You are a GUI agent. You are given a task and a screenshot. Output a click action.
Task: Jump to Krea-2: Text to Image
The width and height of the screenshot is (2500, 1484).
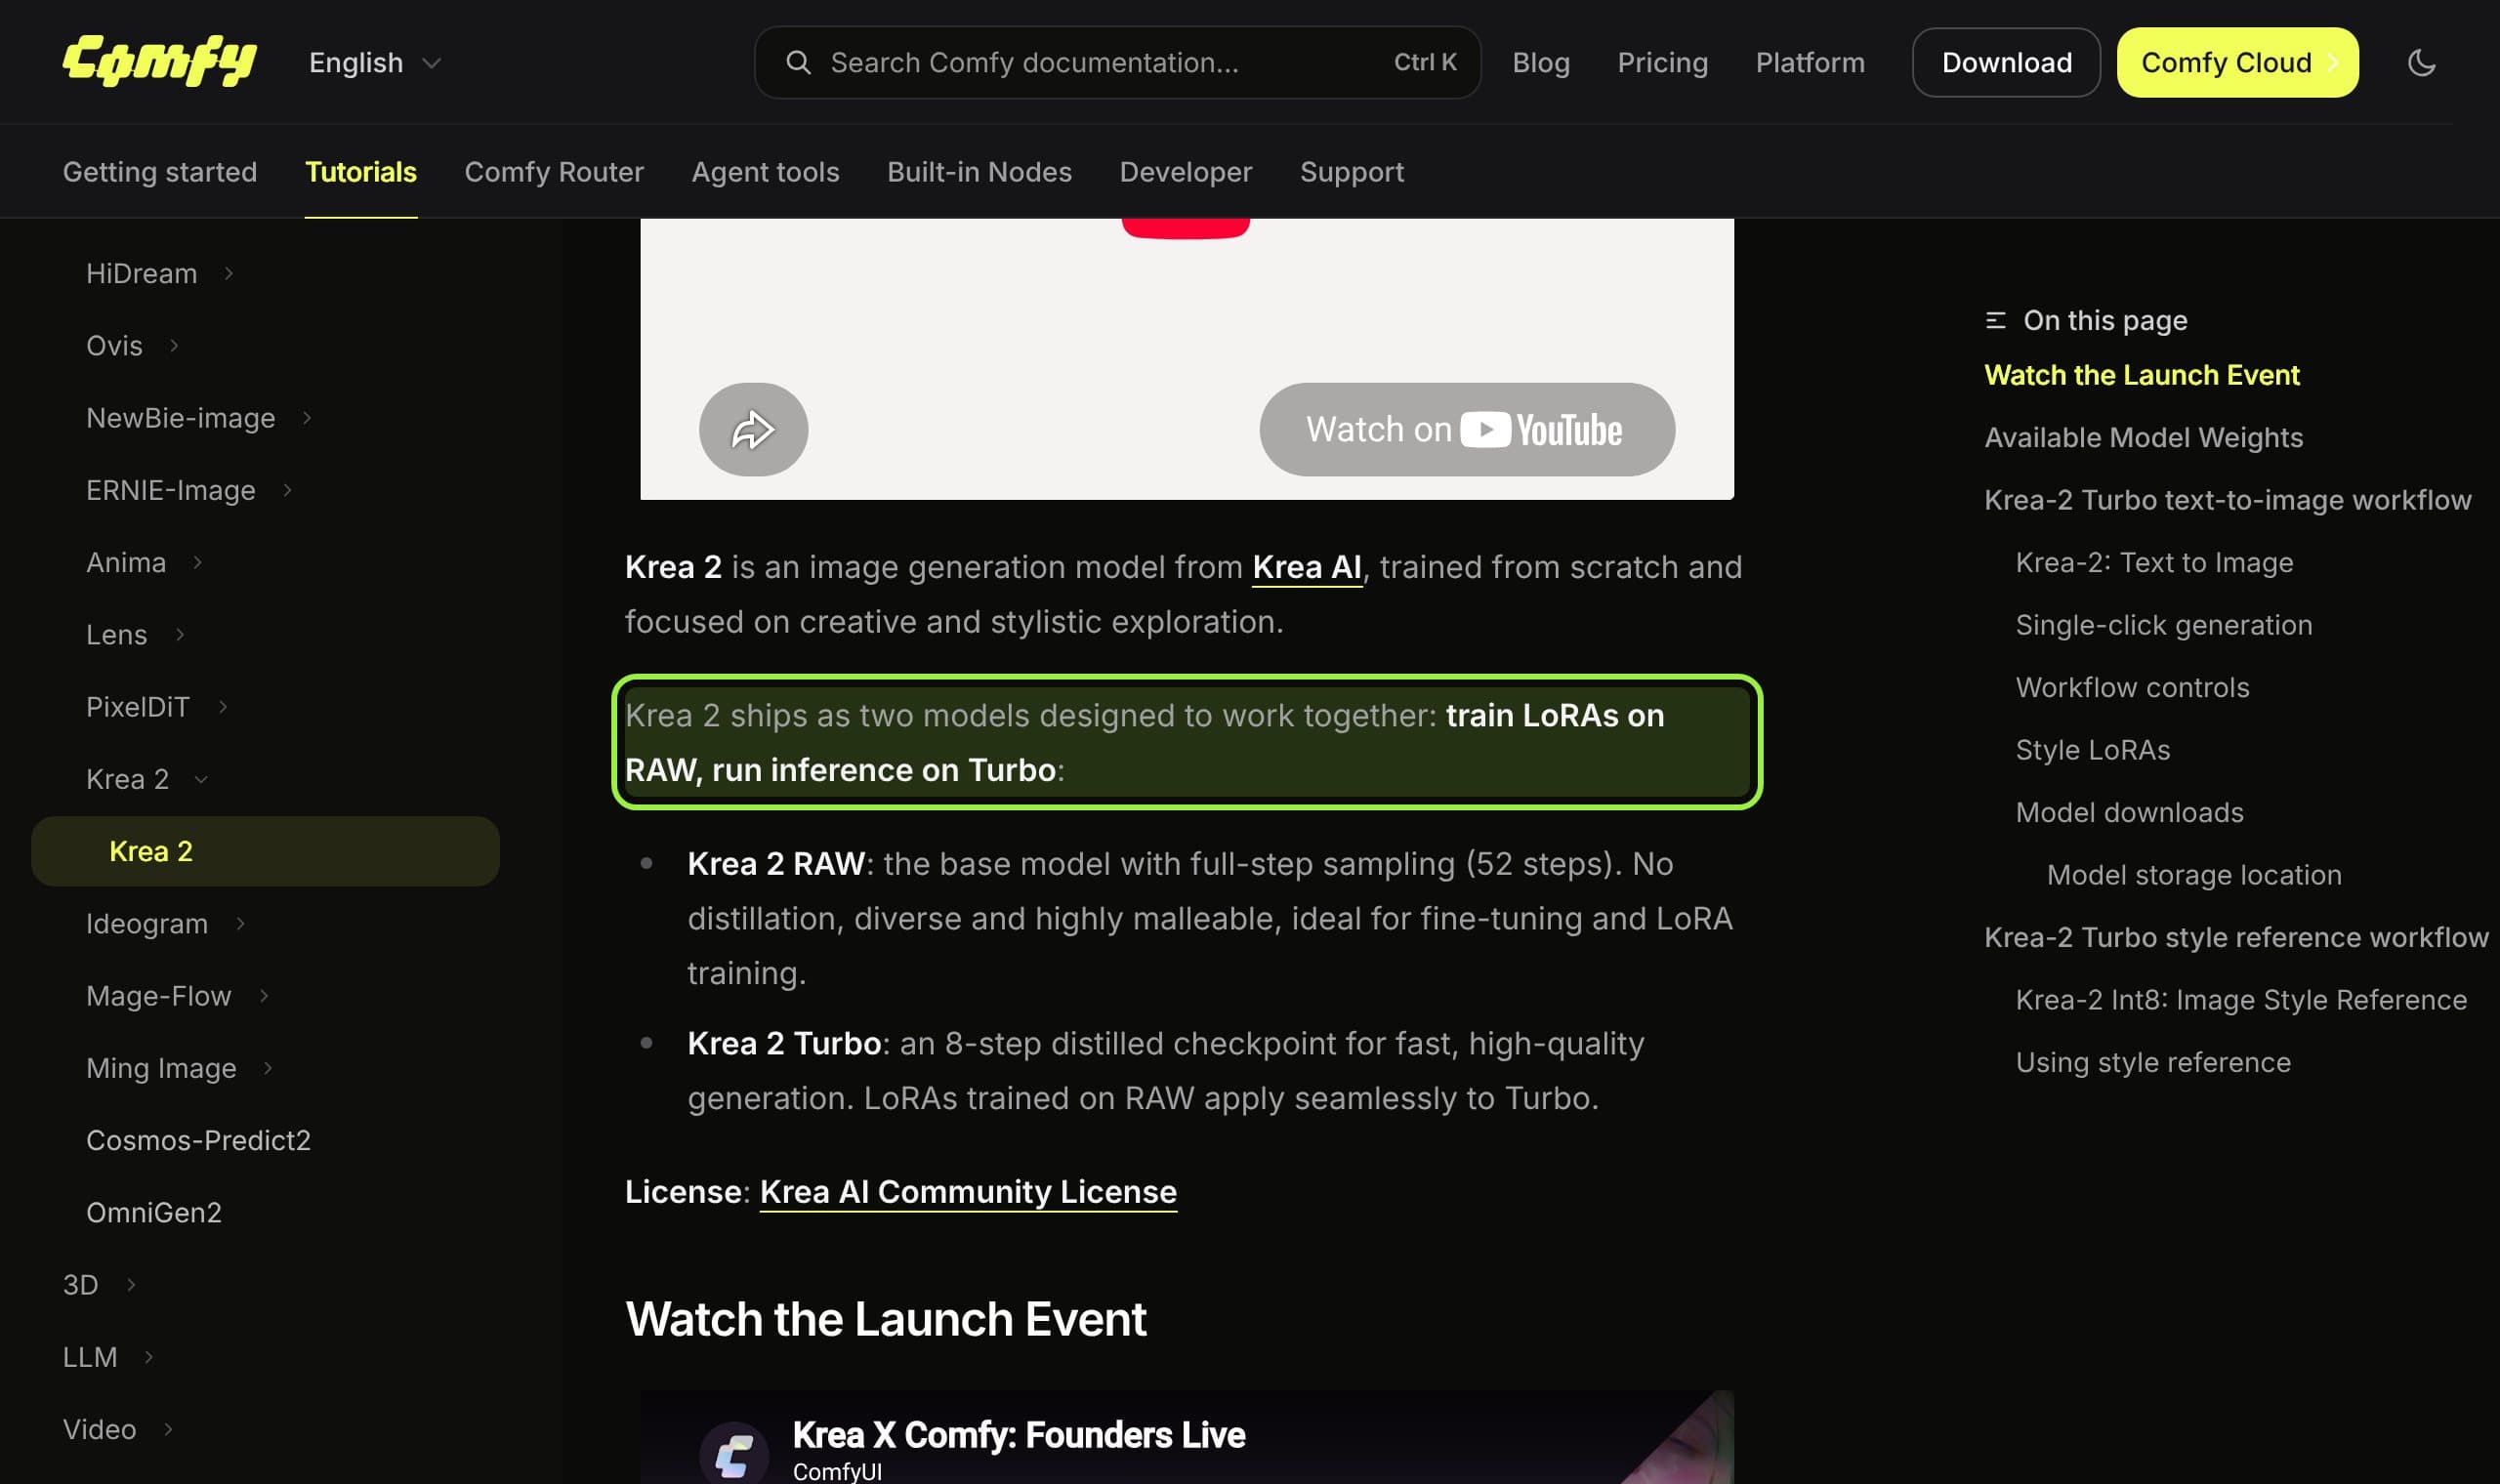point(2154,562)
